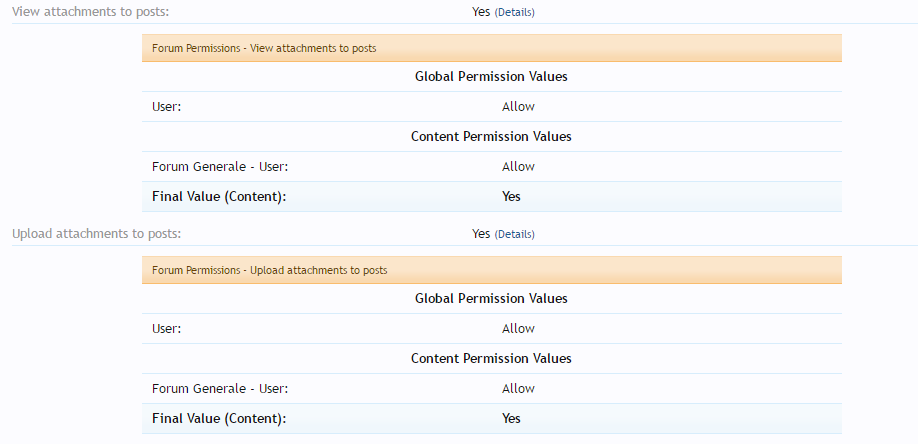Select 'Forum Permissions - Upload attachments to posts' header
Image resolution: width=918 pixels, height=444 pixels.
coord(269,270)
